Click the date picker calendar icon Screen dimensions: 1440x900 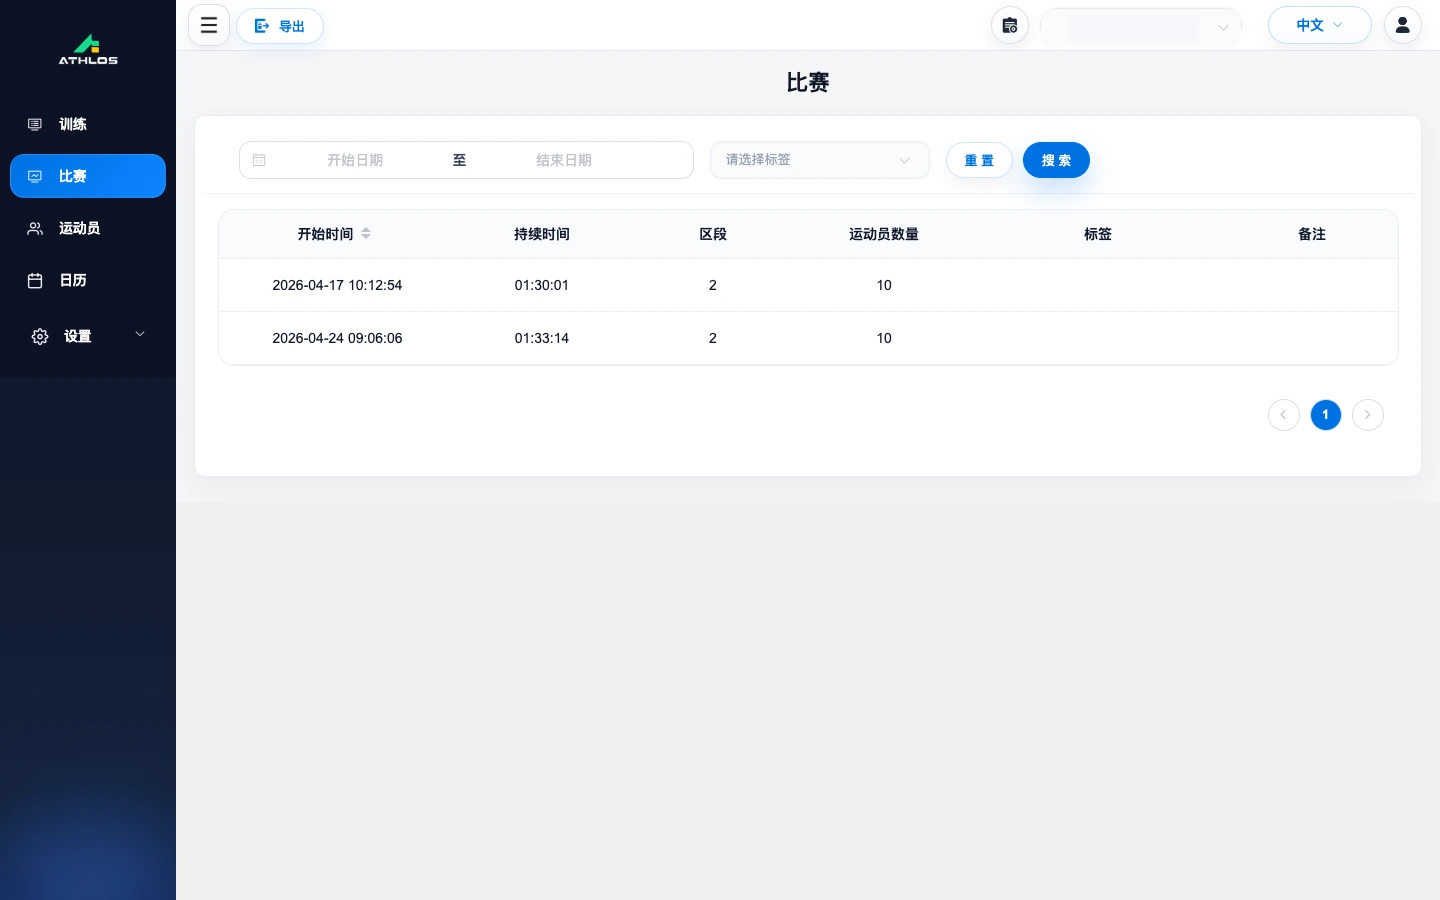click(259, 160)
